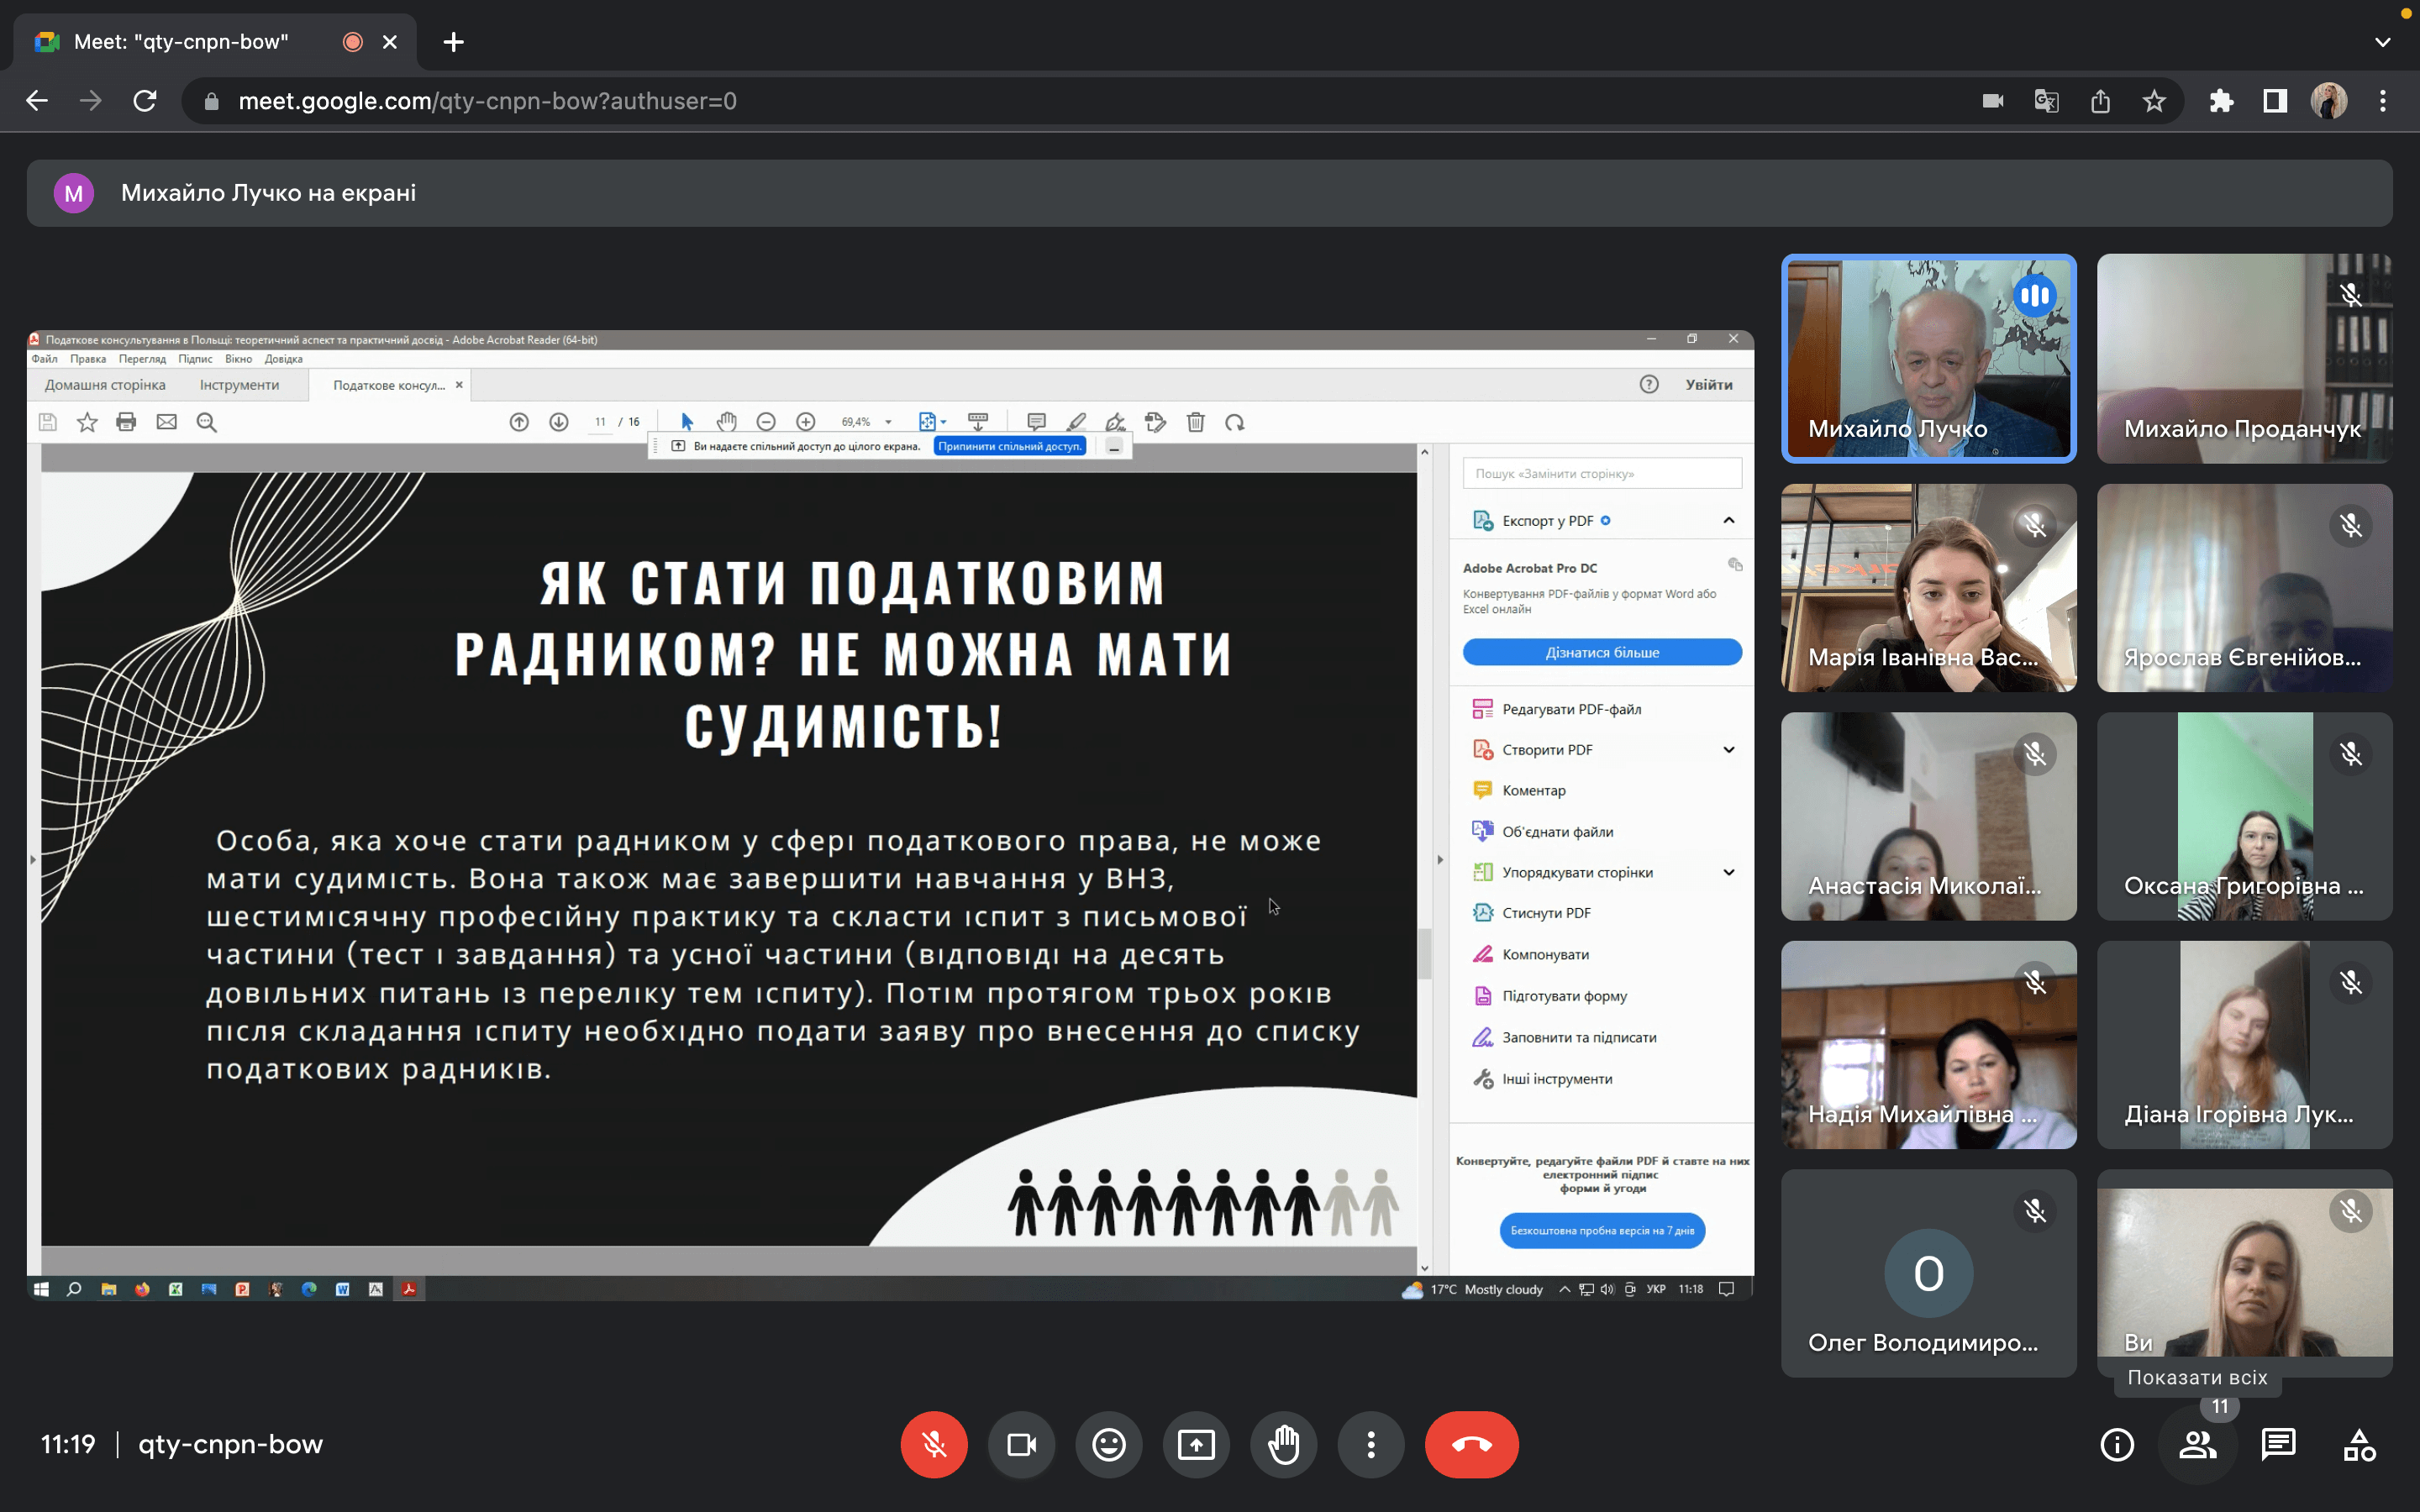Screen dimensions: 2420x1512
Task: Open meeting details info icon
Action: pyautogui.click(x=2116, y=1444)
